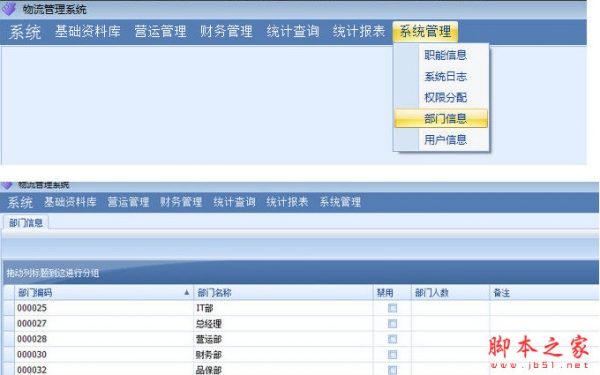Select department code 000028 cell
This screenshot has height=375, width=600.
(104, 339)
